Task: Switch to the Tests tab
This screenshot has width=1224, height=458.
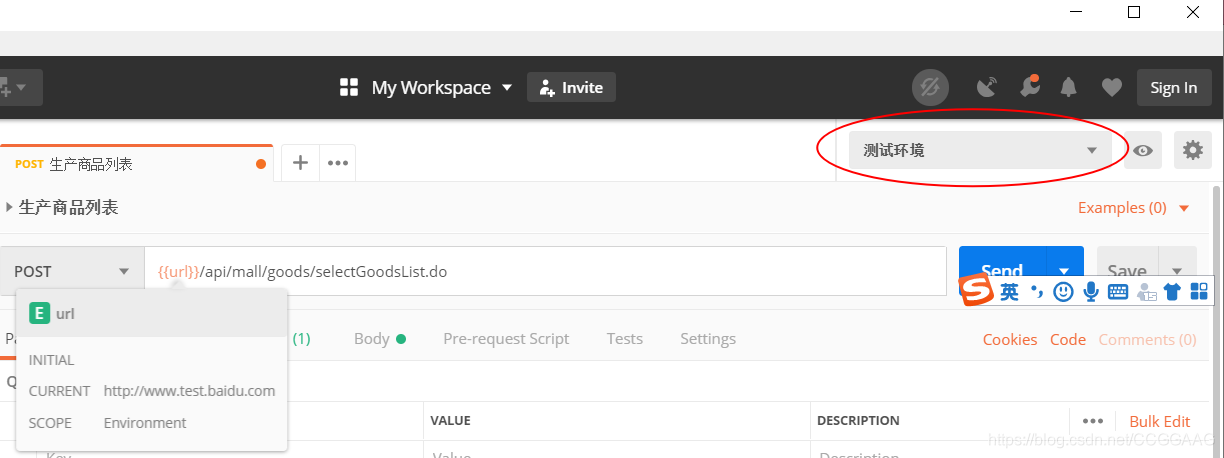Action: tap(624, 339)
